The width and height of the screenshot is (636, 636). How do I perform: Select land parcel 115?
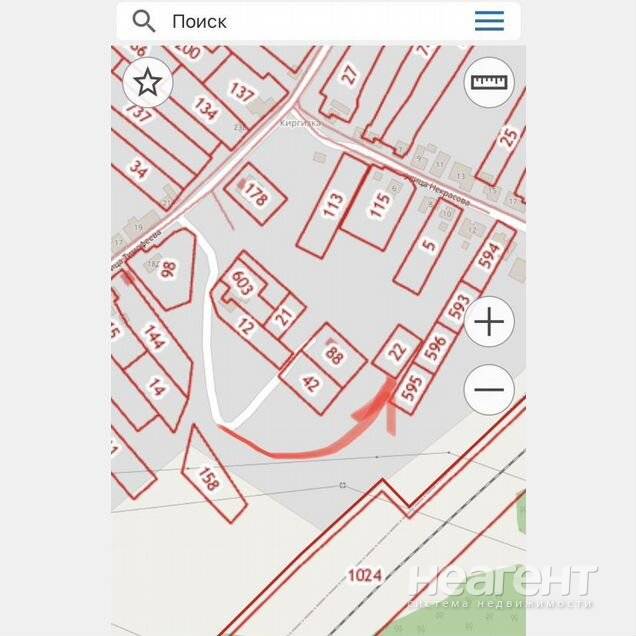378,206
